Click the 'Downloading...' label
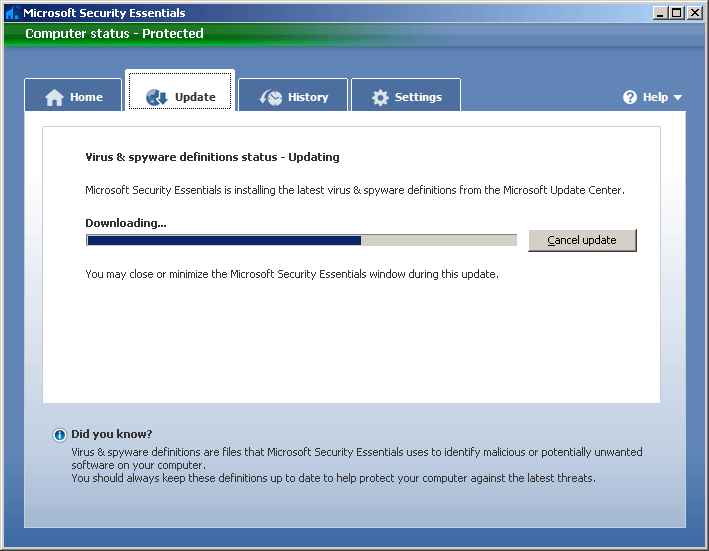This screenshot has width=709, height=551. [x=126, y=223]
